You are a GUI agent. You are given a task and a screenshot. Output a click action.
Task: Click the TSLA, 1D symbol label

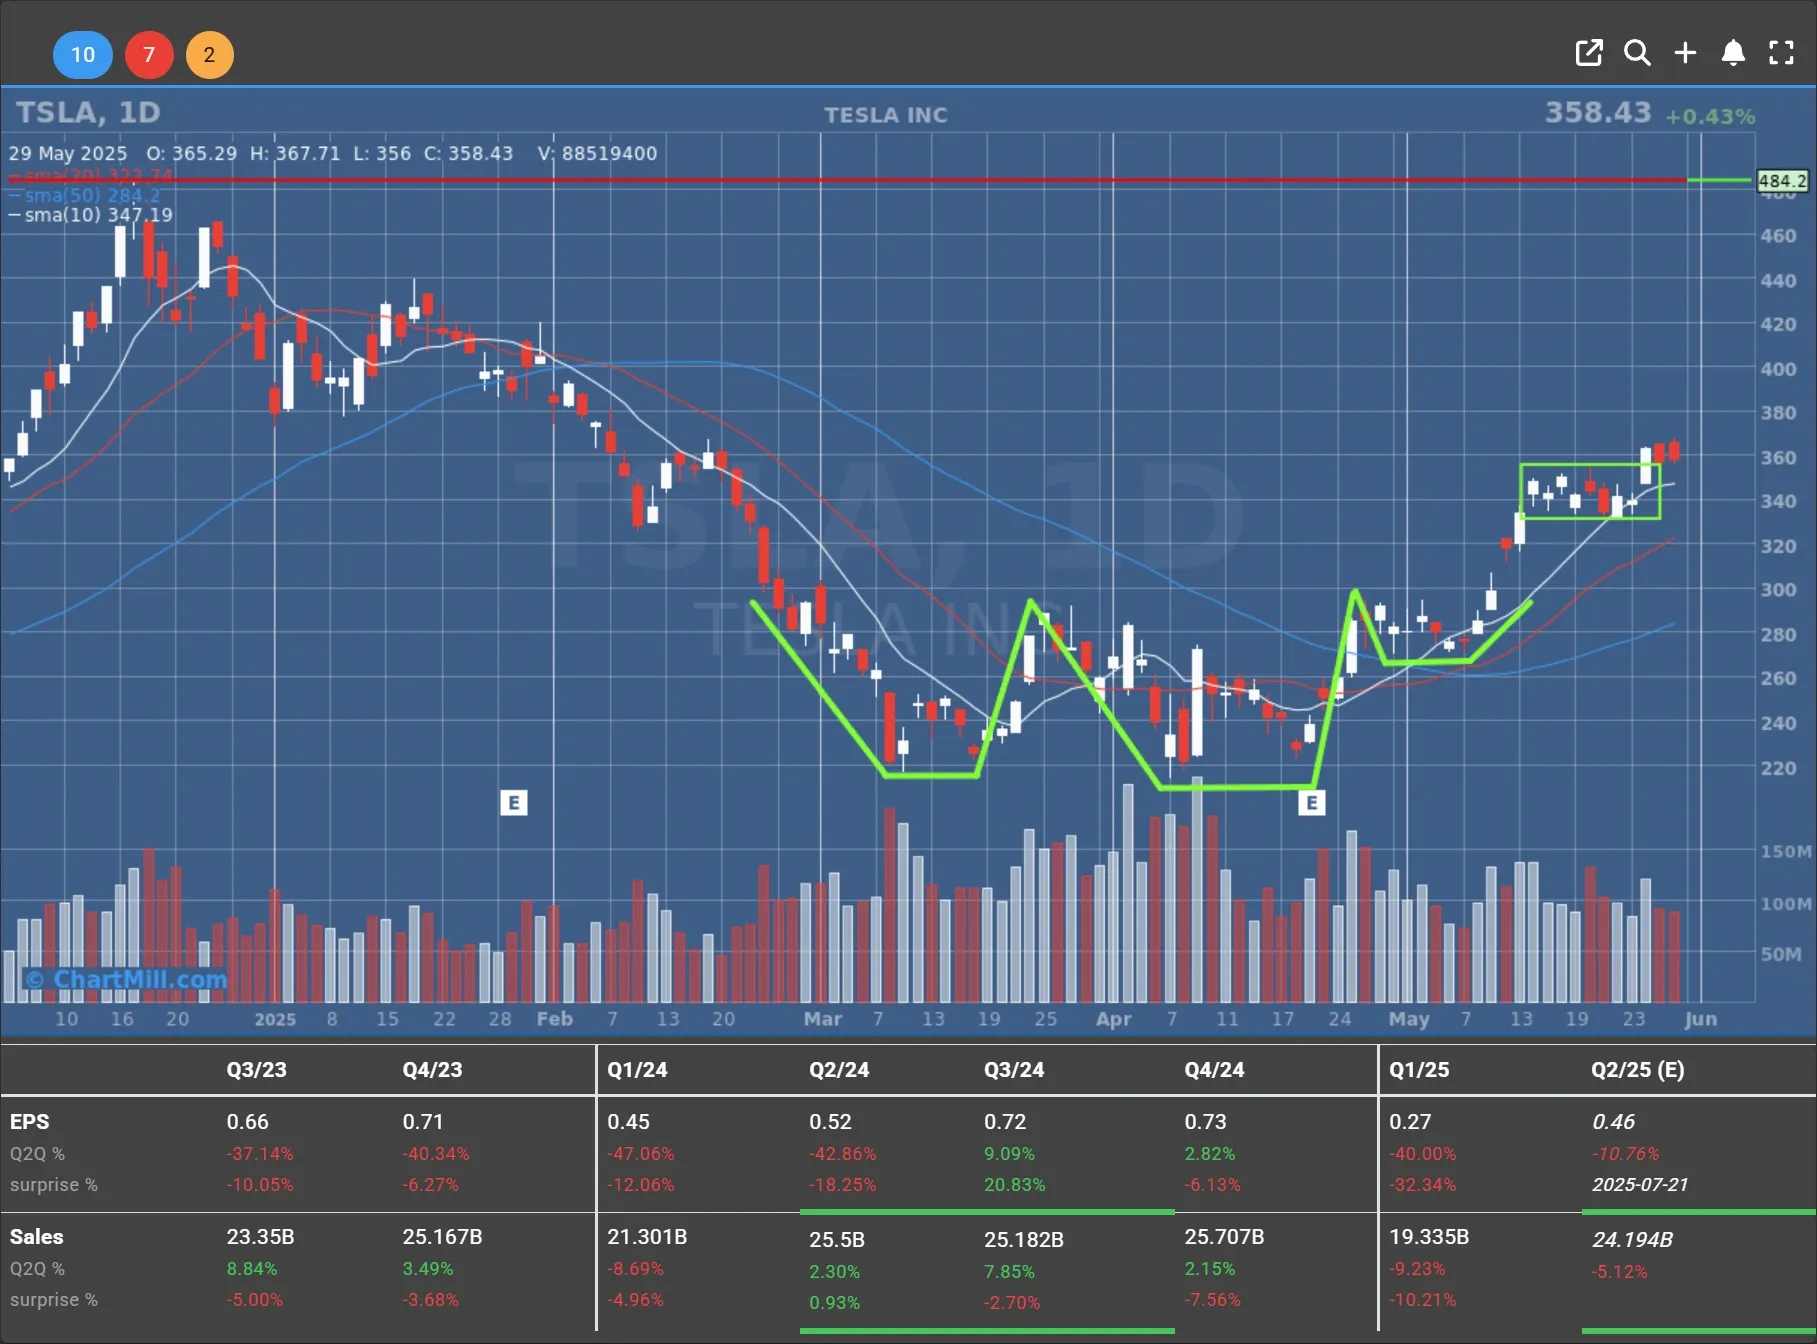click(x=88, y=112)
